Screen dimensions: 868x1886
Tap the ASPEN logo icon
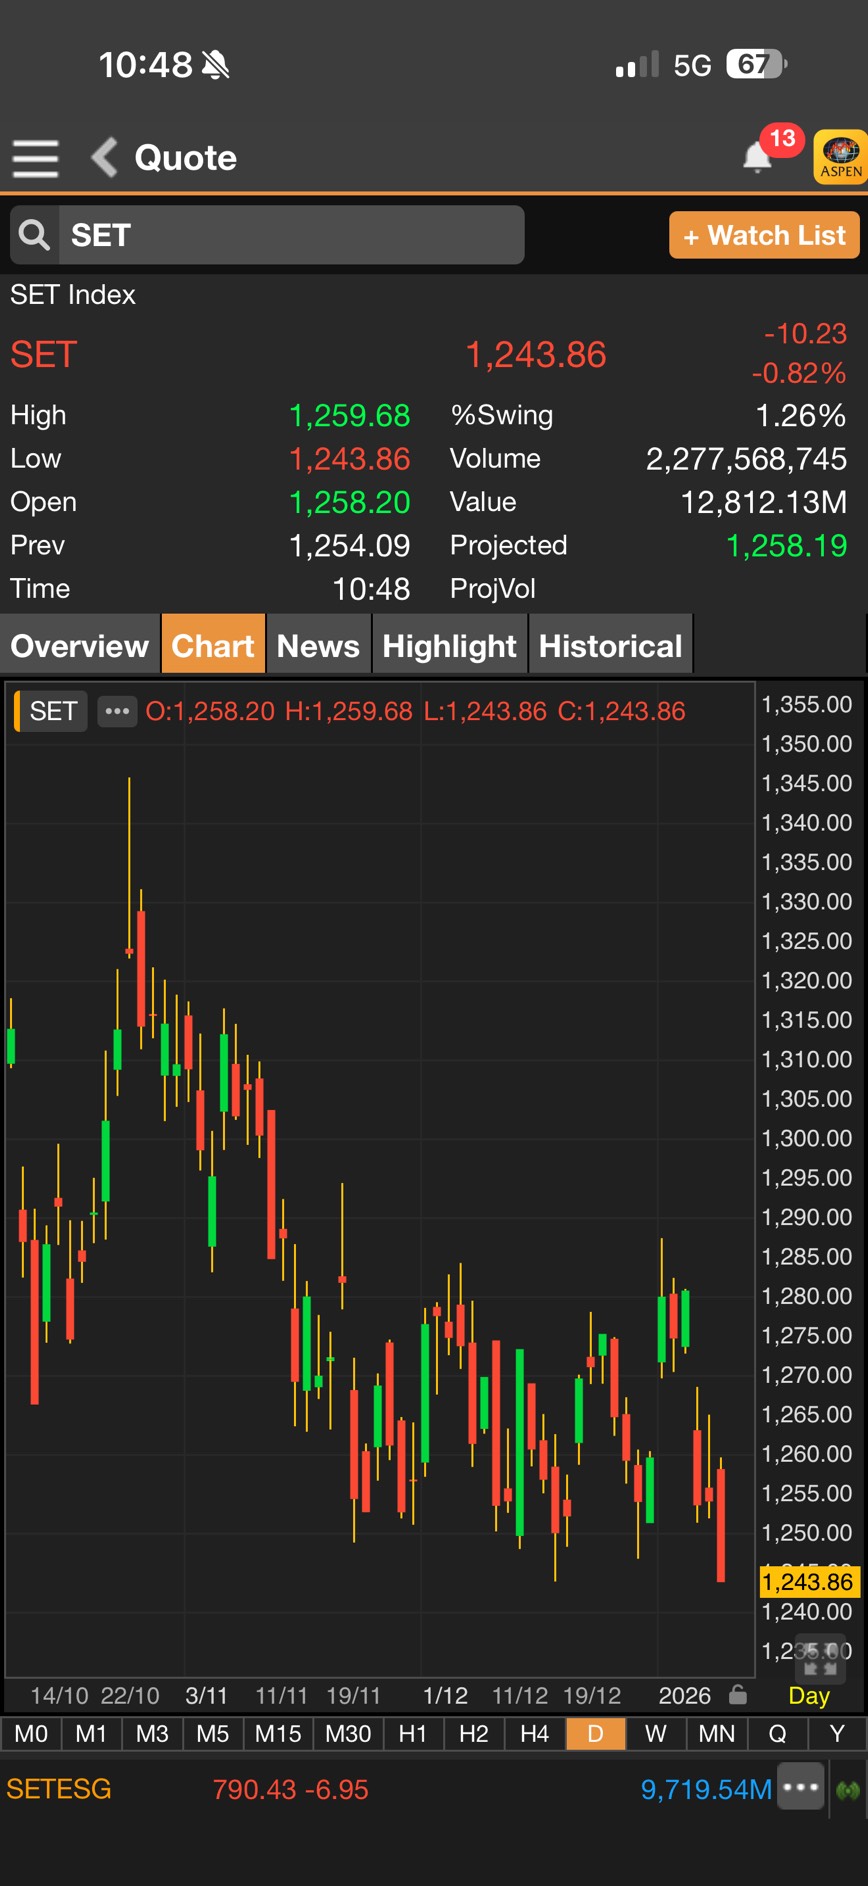[x=840, y=157]
